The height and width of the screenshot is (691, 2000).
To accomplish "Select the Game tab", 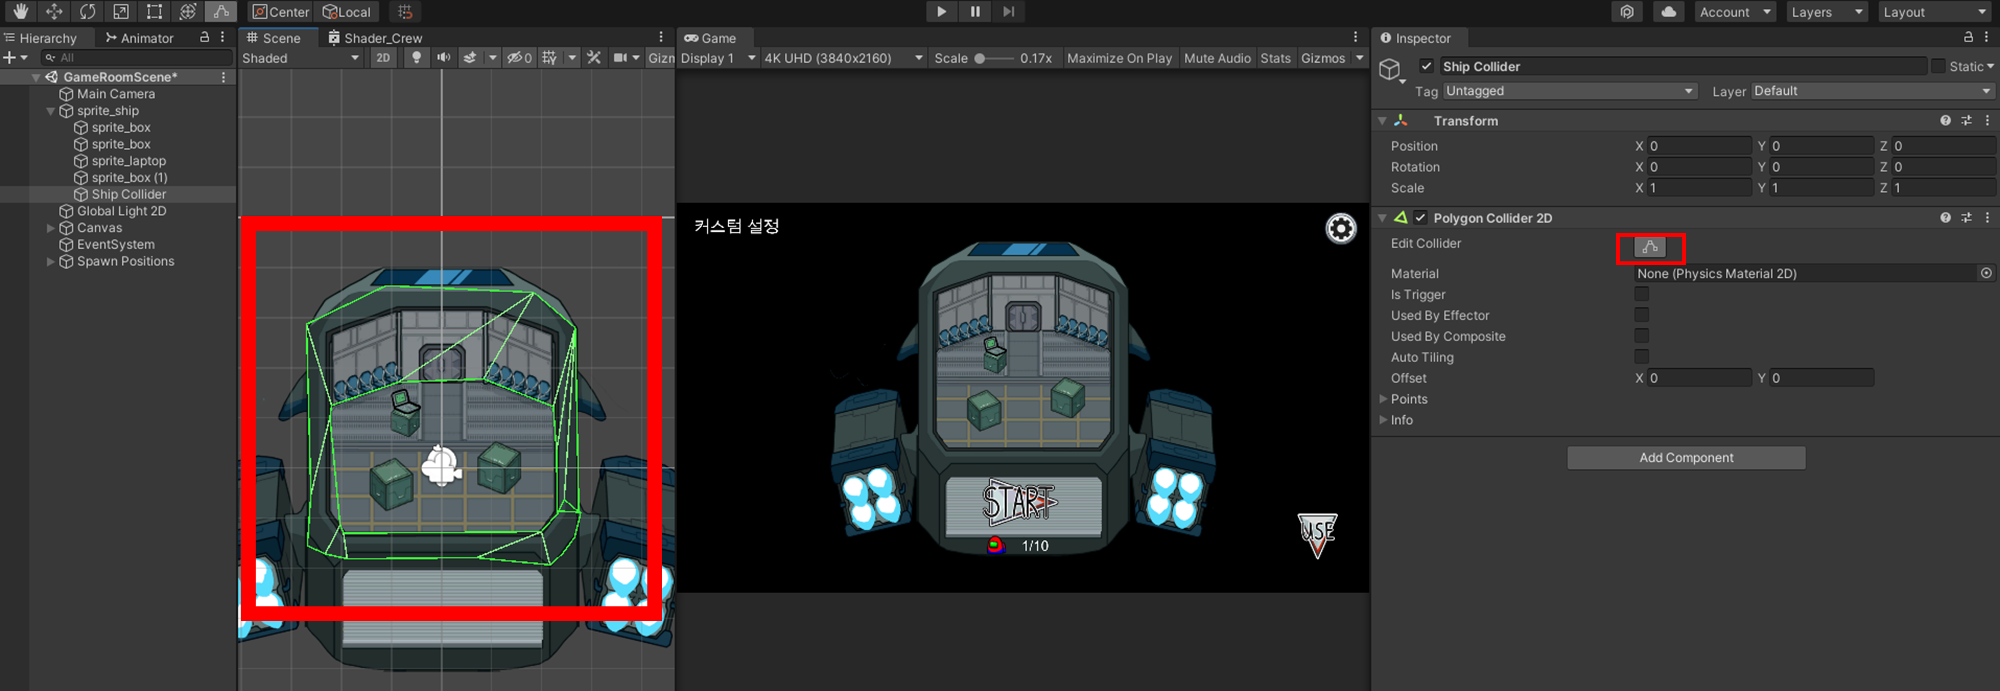I will 710,38.
